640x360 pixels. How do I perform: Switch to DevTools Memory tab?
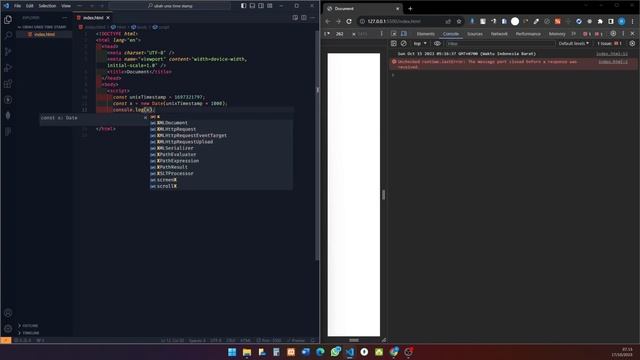557,34
